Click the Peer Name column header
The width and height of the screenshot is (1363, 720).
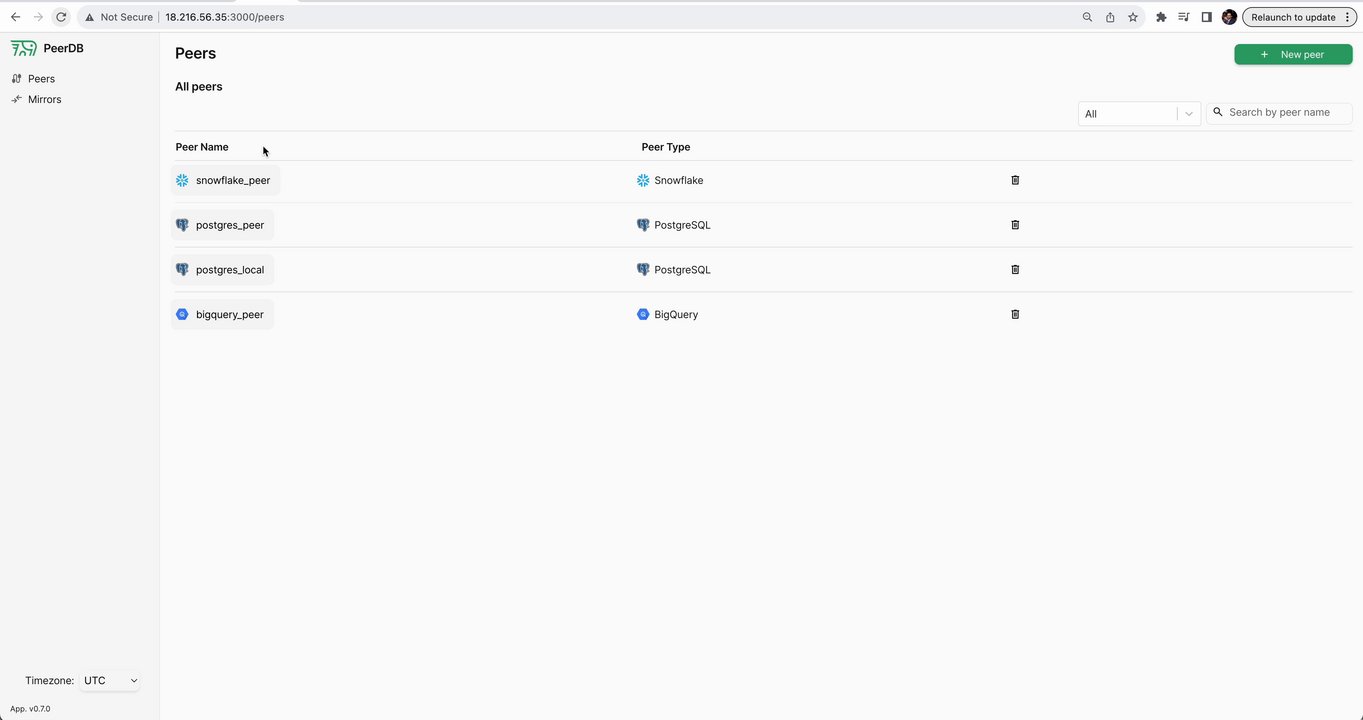tap(202, 147)
